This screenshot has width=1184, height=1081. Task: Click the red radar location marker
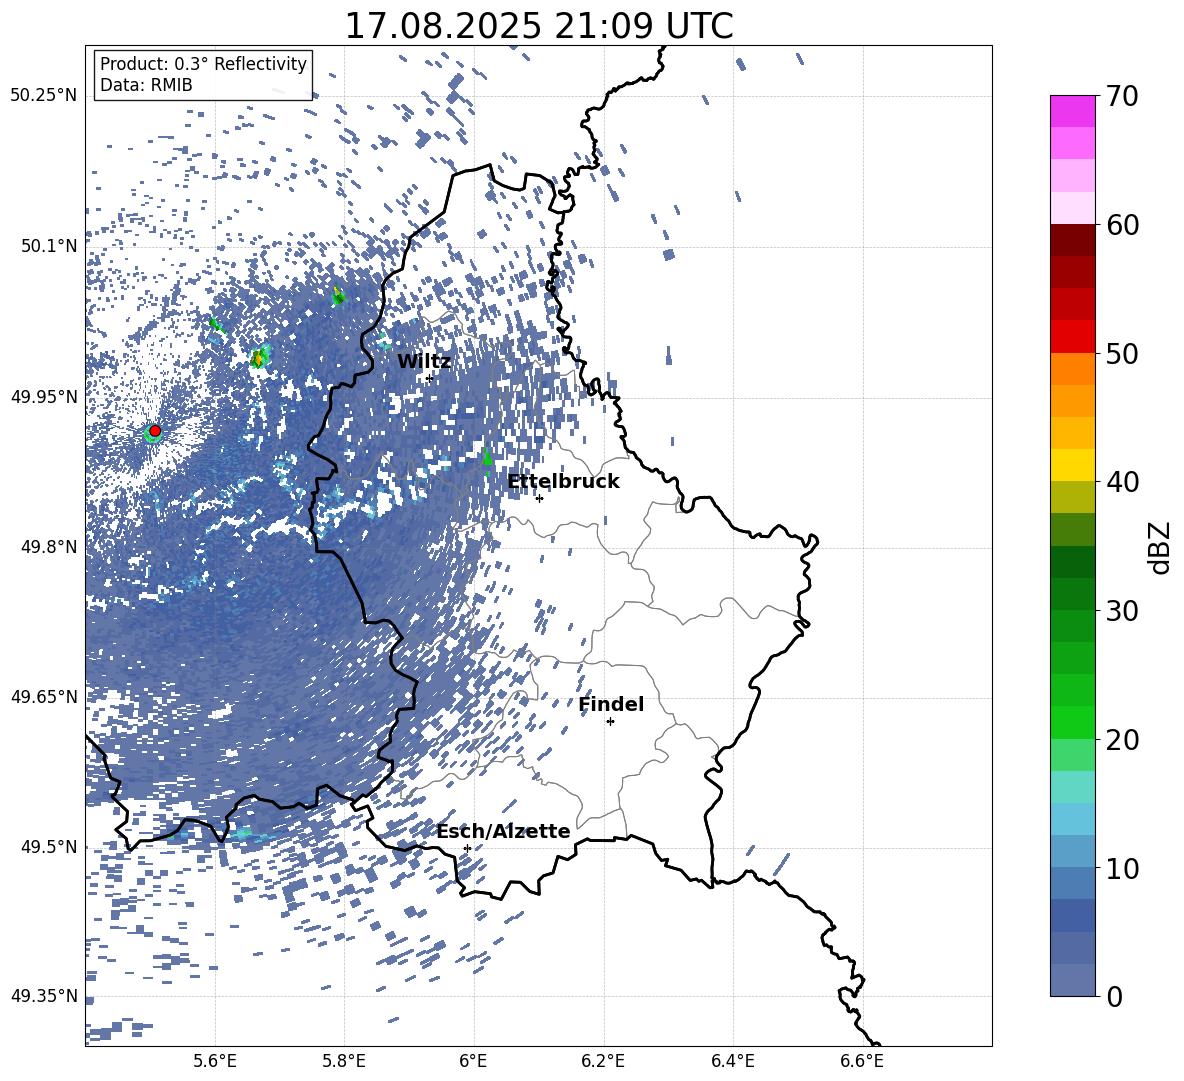tap(155, 431)
